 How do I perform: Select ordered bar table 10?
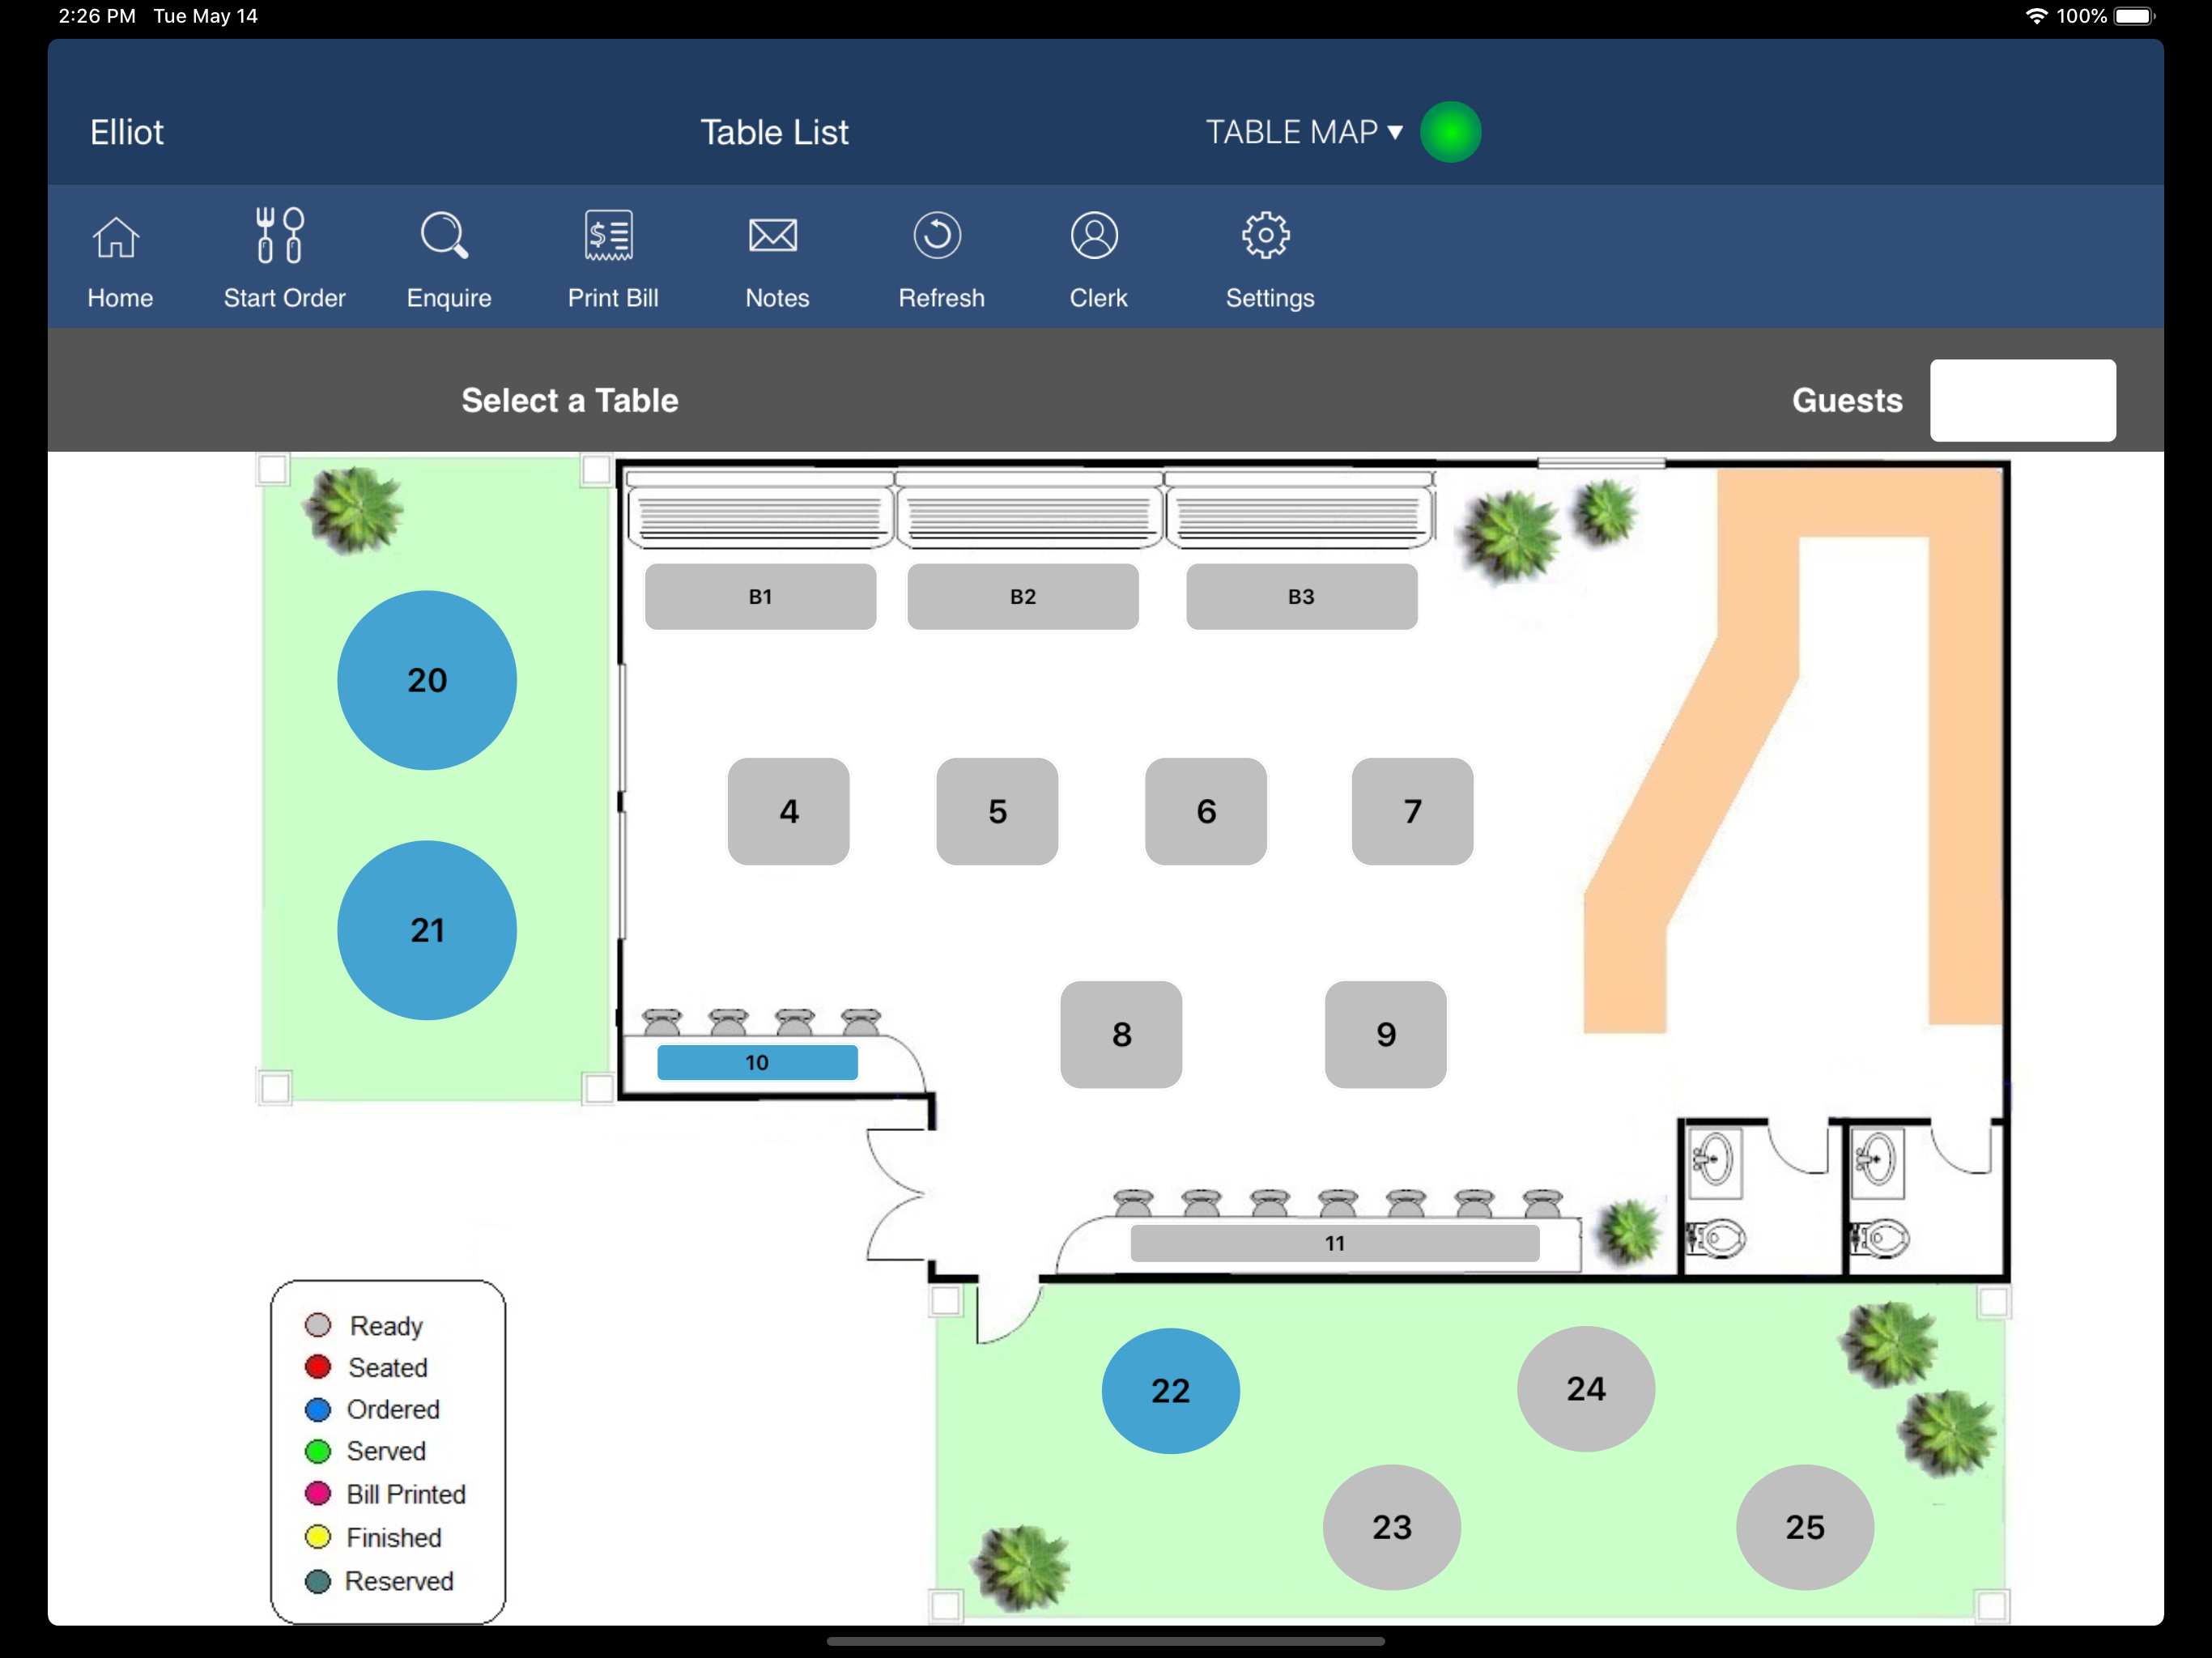(757, 1062)
